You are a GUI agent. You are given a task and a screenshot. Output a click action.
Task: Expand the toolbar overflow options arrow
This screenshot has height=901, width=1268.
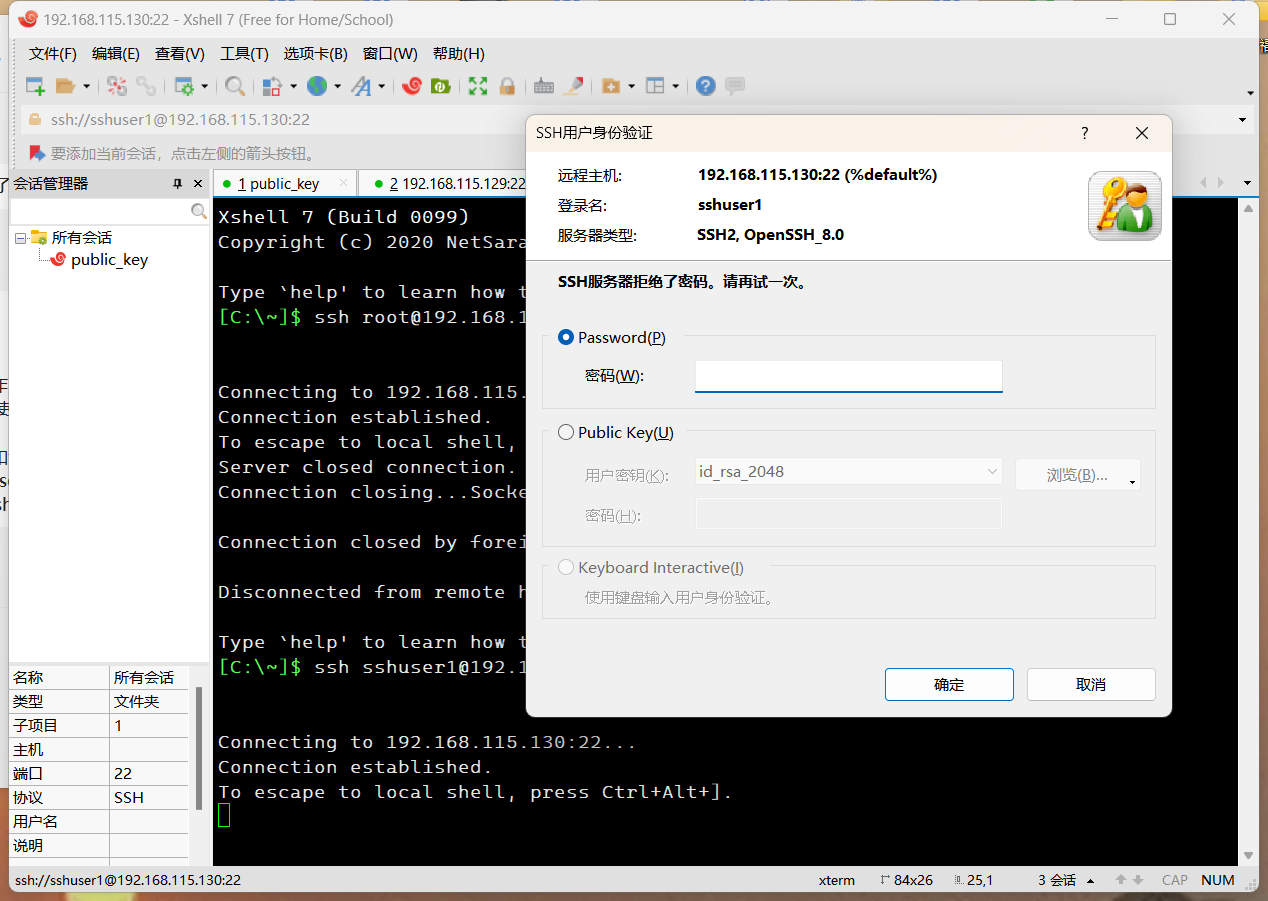pyautogui.click(x=1250, y=93)
